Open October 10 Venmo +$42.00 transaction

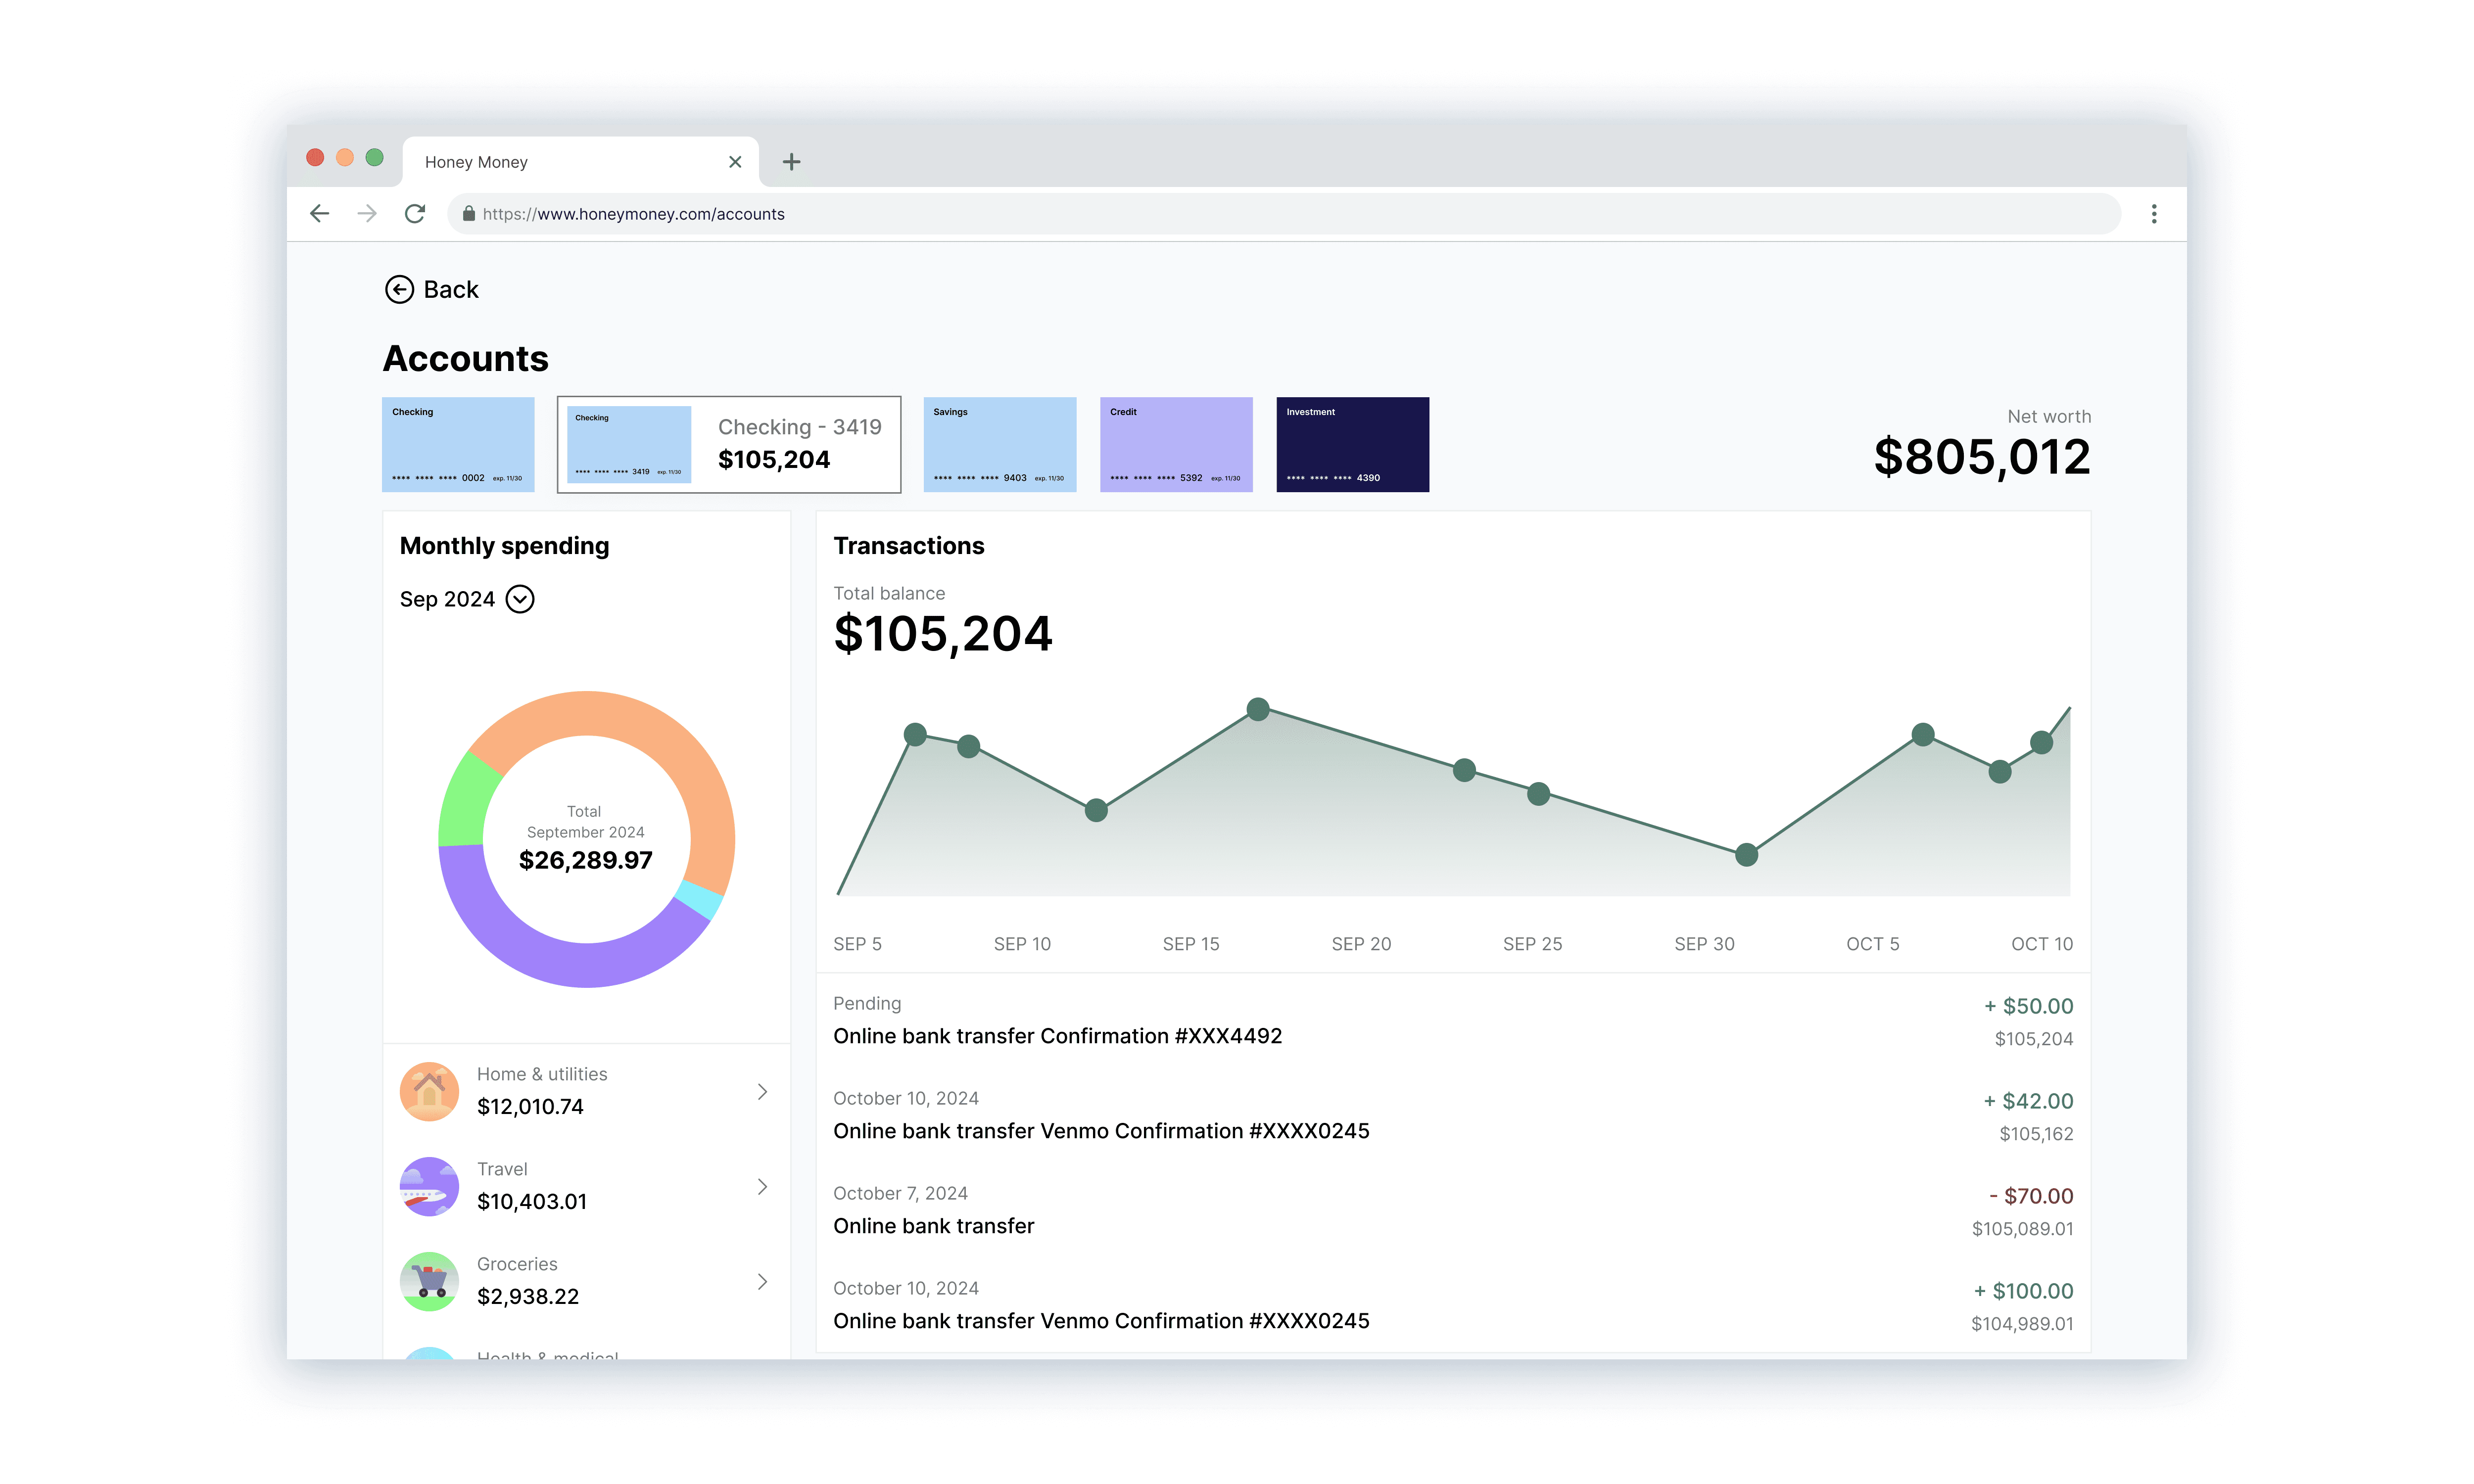click(1453, 1115)
